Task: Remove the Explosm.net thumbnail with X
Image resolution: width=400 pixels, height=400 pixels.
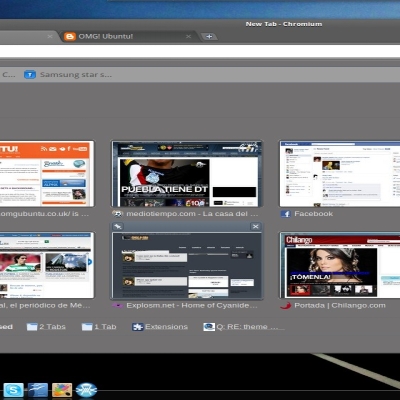Action: [x=255, y=227]
